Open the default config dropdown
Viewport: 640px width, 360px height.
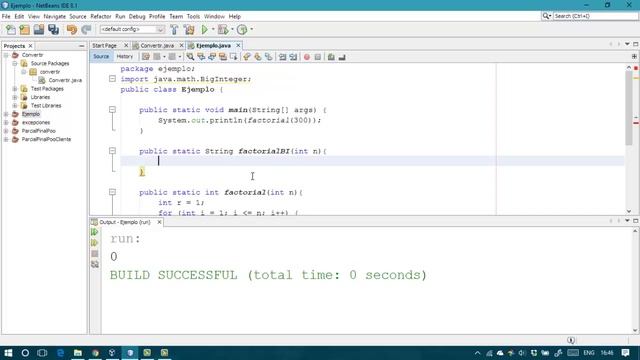pos(132,29)
